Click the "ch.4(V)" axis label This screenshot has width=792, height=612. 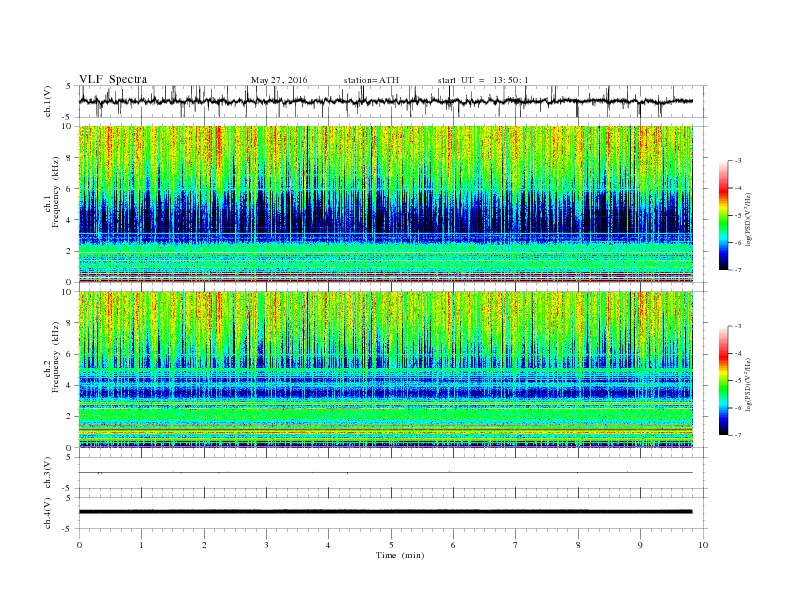click(47, 513)
